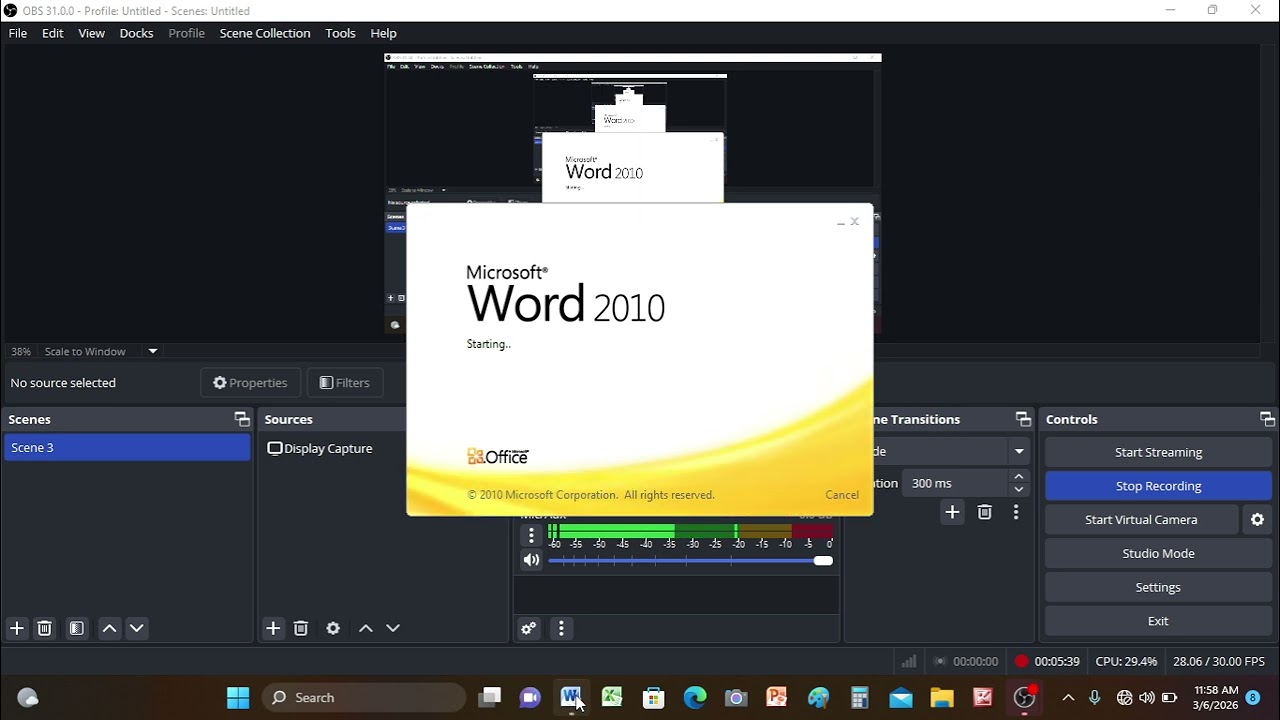Click the 38% preview zoom value
Image resolution: width=1280 pixels, height=720 pixels.
21,351
